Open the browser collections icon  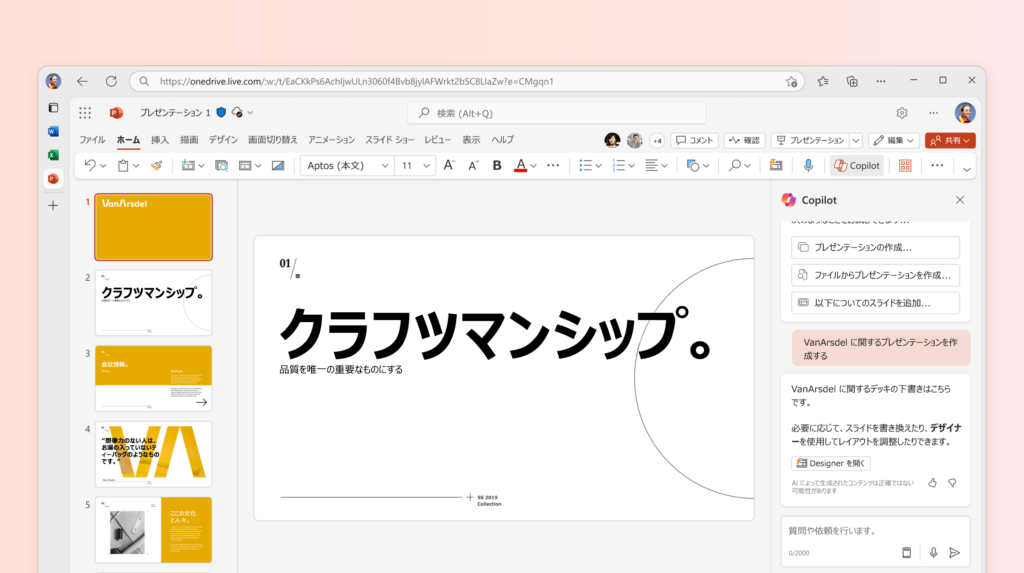[x=852, y=81]
